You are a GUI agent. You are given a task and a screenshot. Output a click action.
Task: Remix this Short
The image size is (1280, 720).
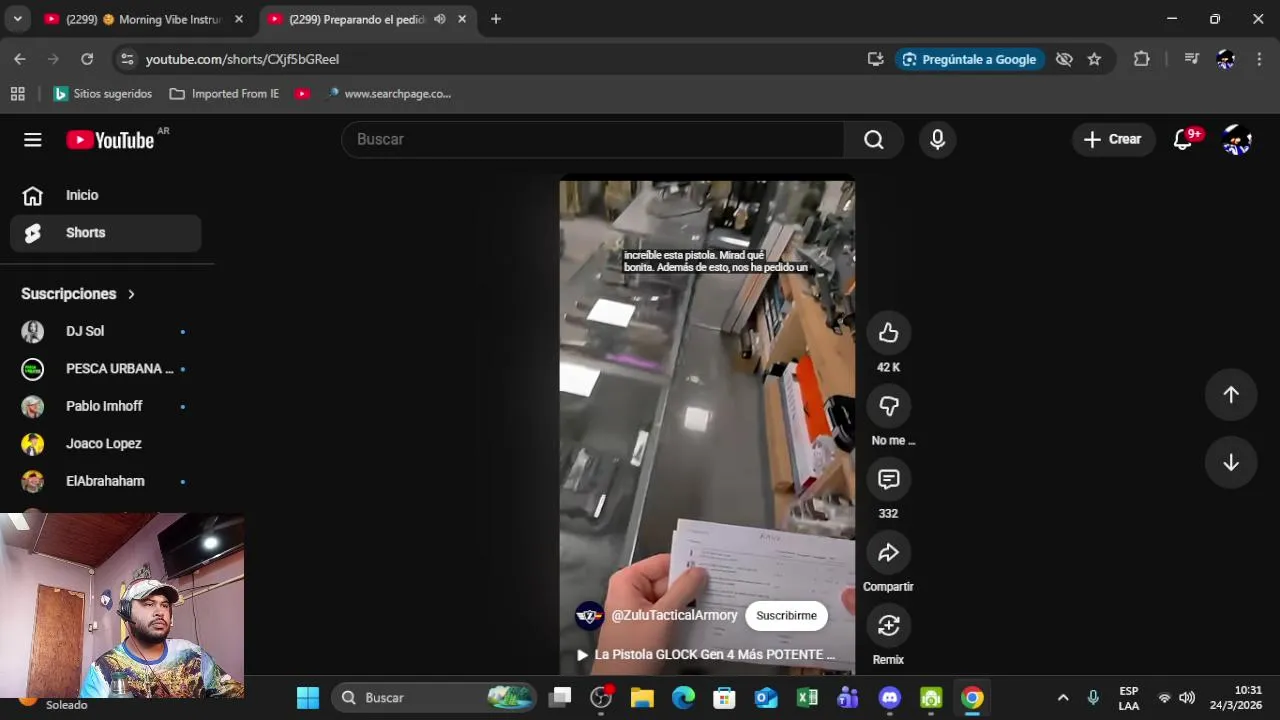pyautogui.click(x=888, y=625)
